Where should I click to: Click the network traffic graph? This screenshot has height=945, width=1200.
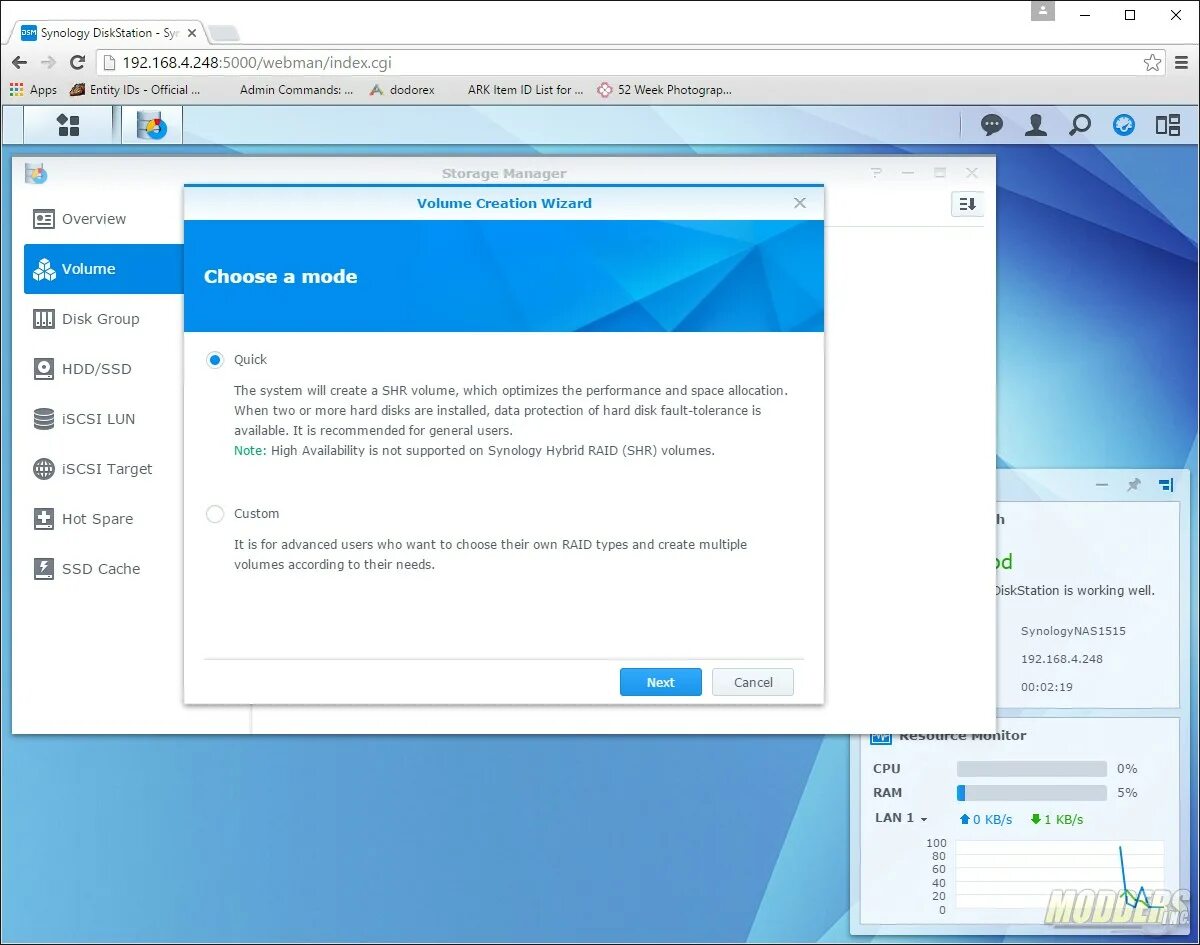pyautogui.click(x=1059, y=877)
